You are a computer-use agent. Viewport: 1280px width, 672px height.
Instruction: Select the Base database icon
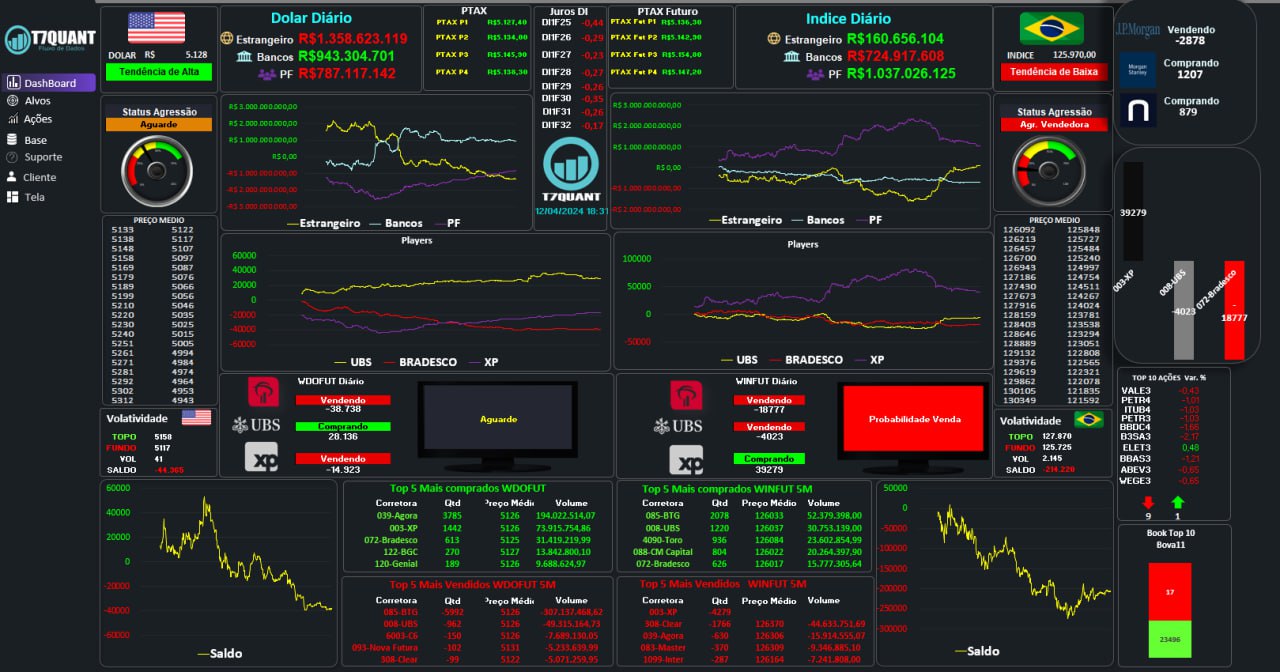[x=13, y=140]
